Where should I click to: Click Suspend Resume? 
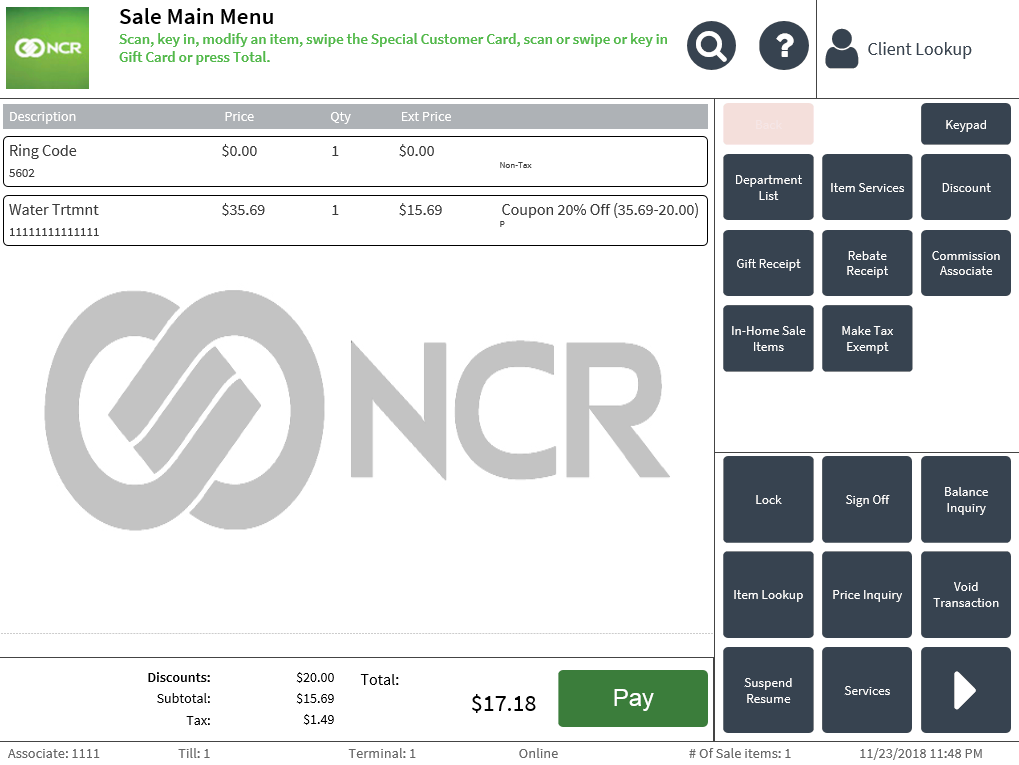(768, 690)
